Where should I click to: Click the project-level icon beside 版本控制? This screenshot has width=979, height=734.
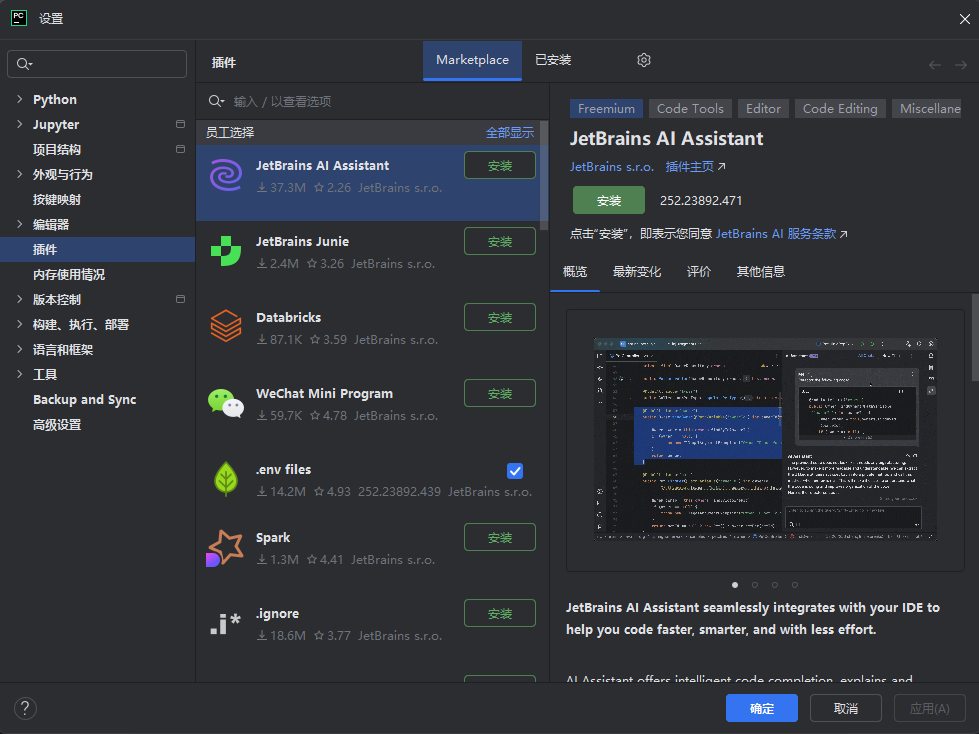[x=180, y=299]
